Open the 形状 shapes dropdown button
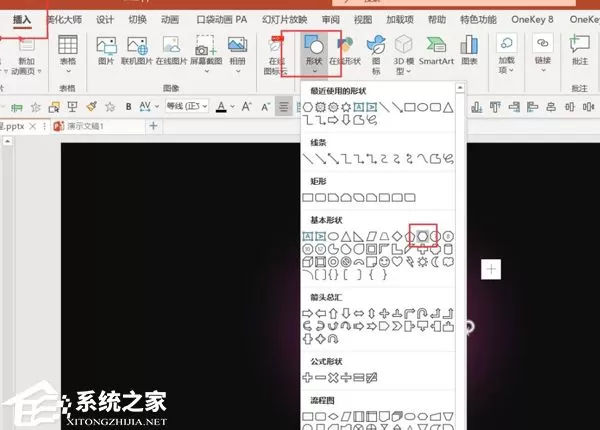This screenshot has width=600, height=430. point(314,53)
